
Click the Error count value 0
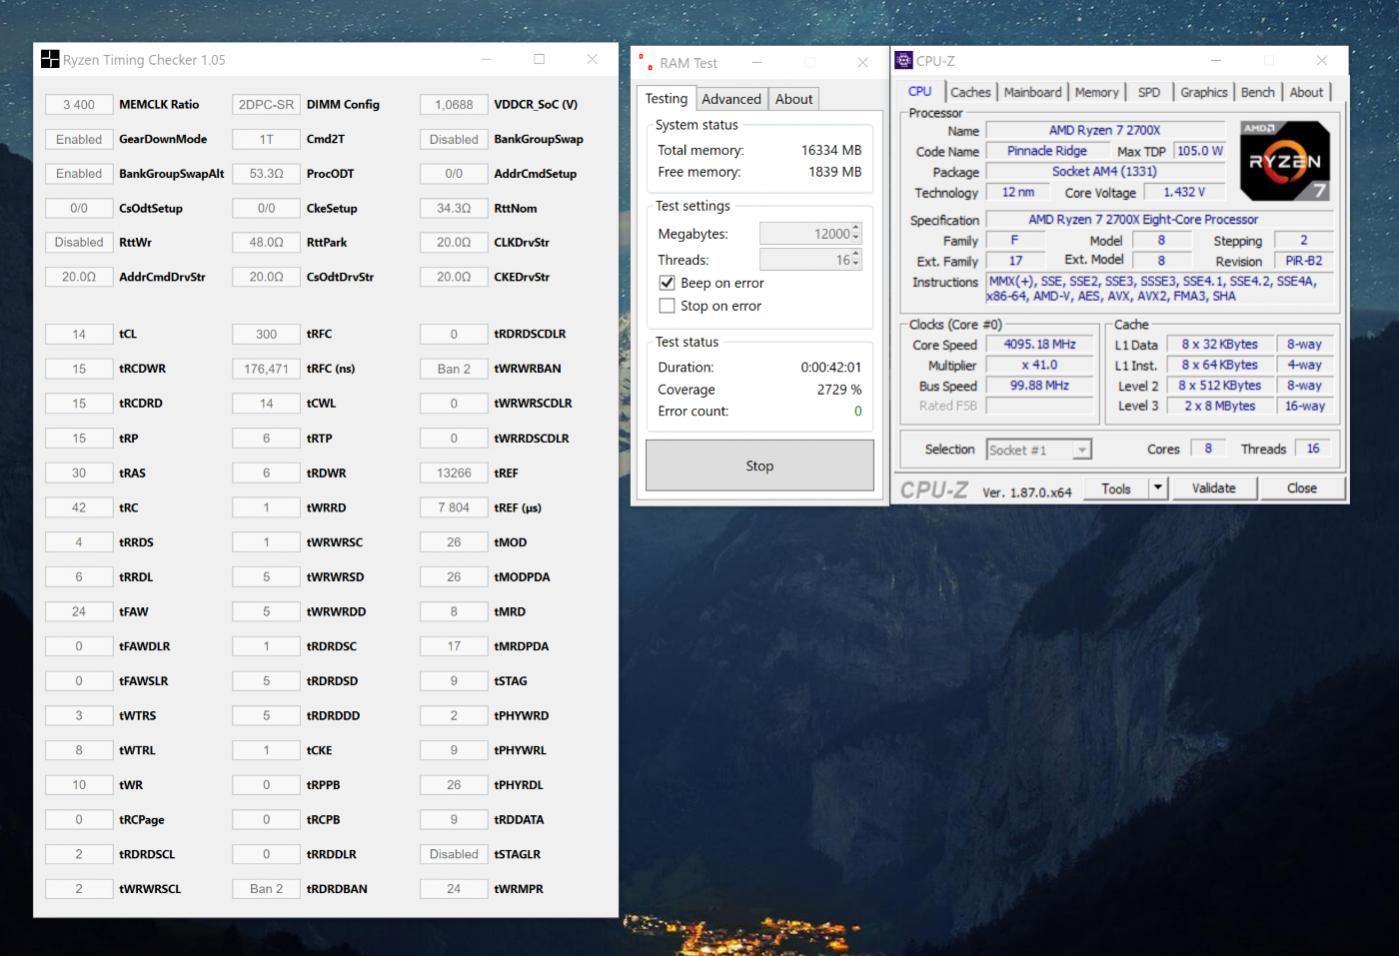point(857,411)
